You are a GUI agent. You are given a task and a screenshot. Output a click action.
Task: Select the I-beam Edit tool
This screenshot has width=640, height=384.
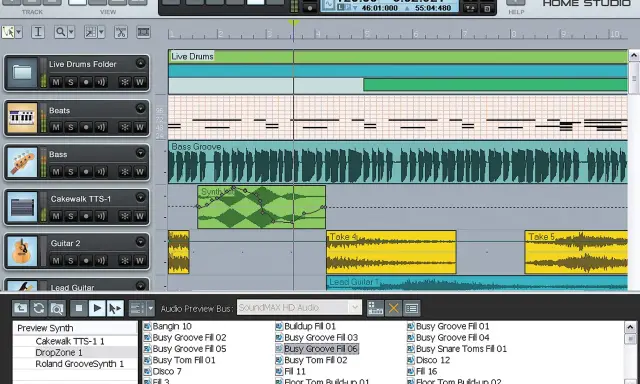coord(38,32)
